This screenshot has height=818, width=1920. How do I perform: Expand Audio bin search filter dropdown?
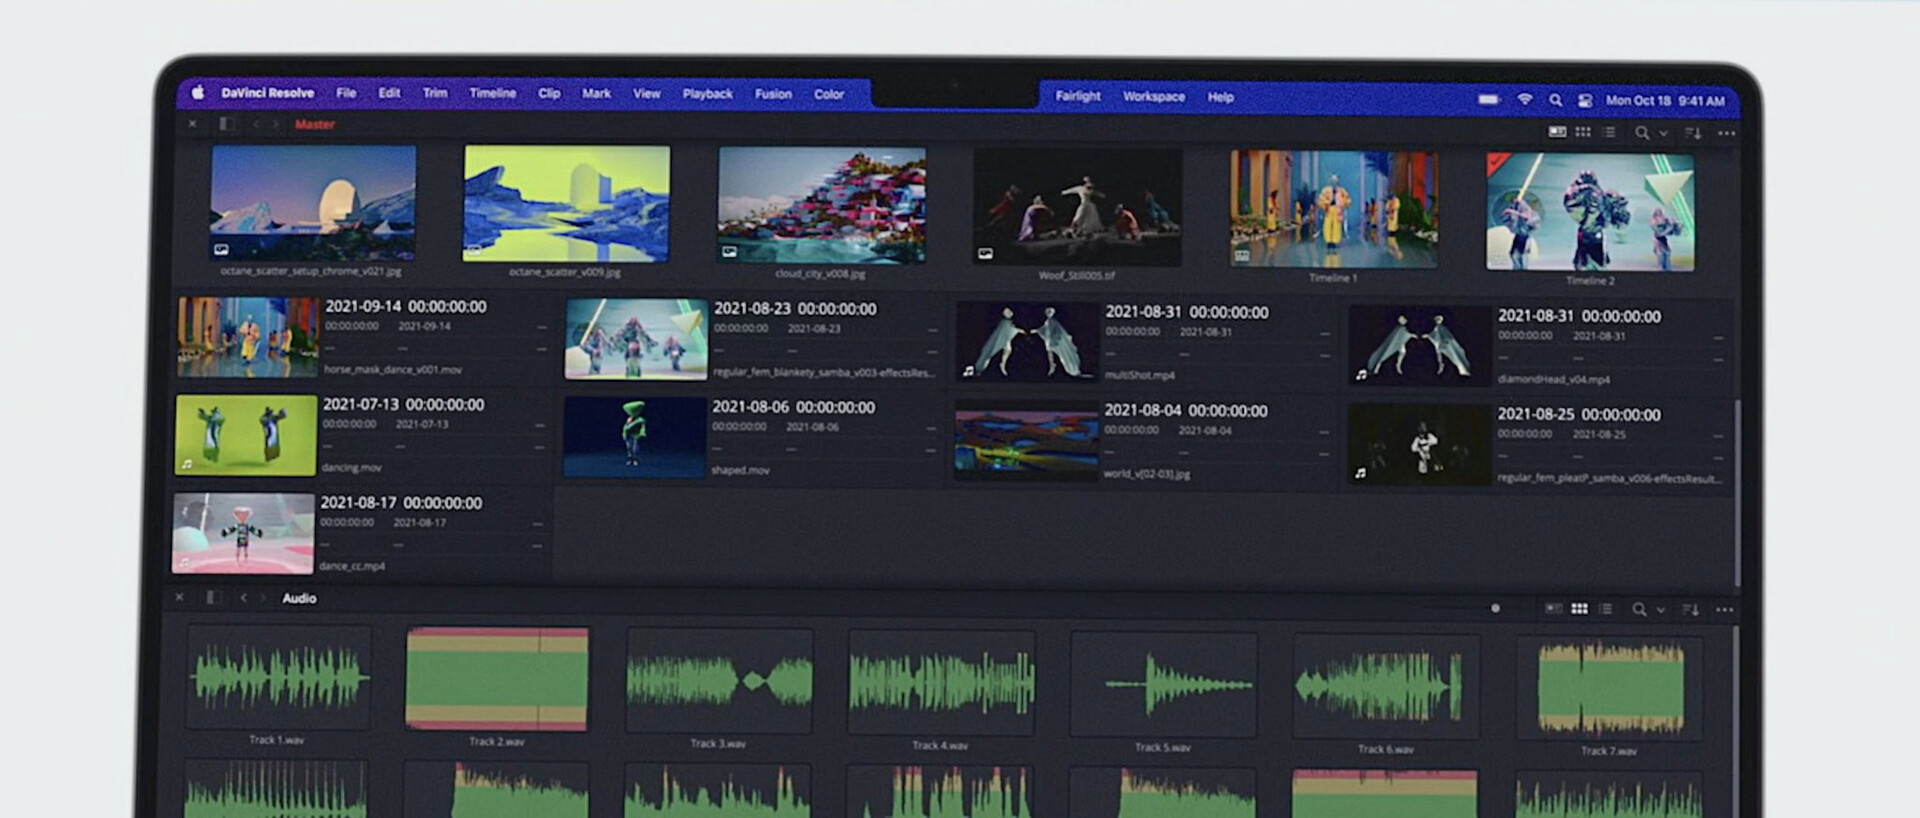(x=1661, y=610)
